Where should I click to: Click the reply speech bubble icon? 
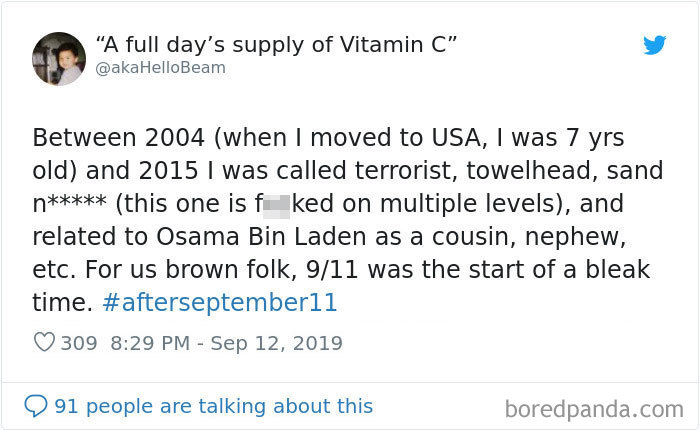(36, 406)
